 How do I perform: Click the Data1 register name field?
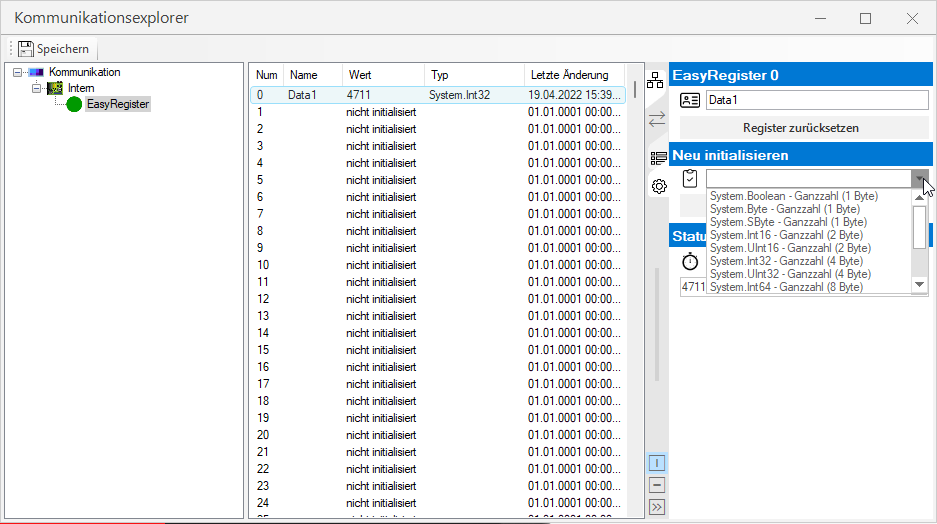click(816, 100)
